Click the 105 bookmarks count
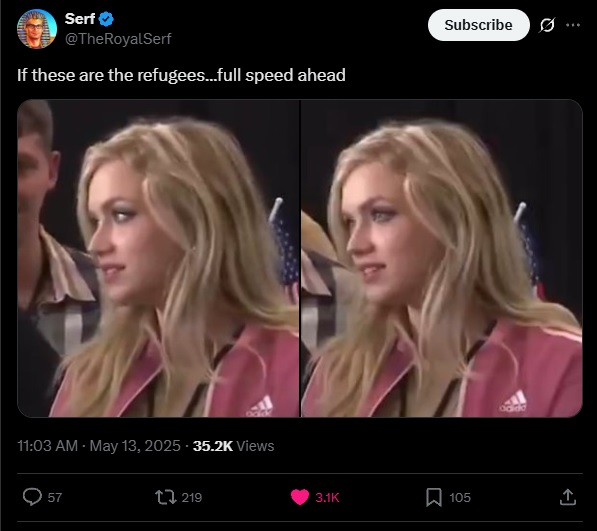Screen dimensions: 597x531 (460, 498)
